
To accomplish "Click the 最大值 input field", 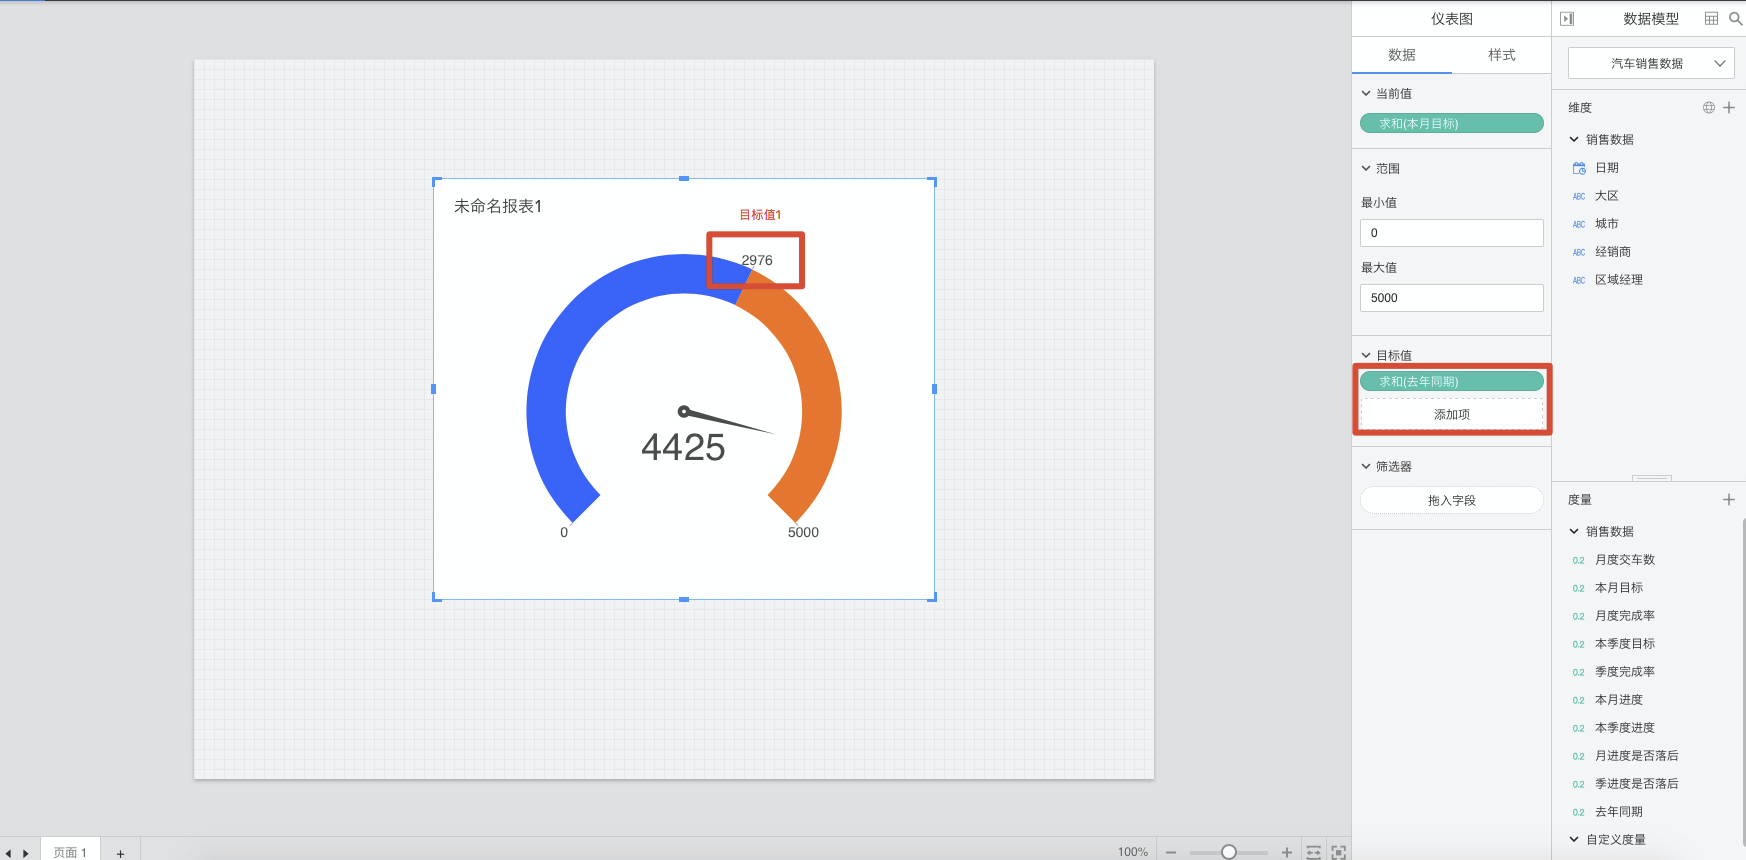I will (1452, 298).
